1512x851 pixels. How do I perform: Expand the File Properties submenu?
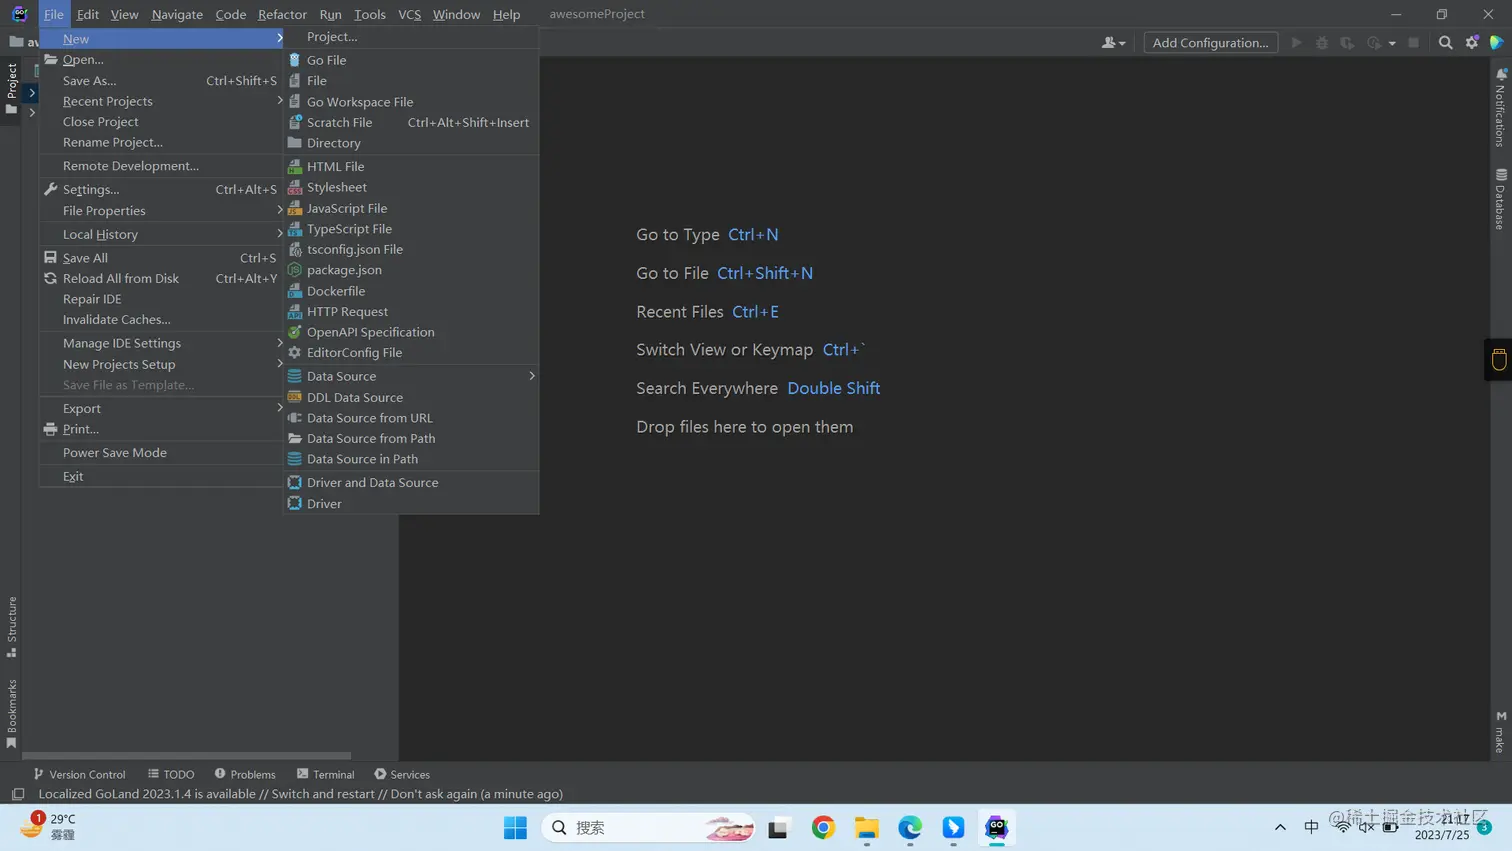[161, 211]
